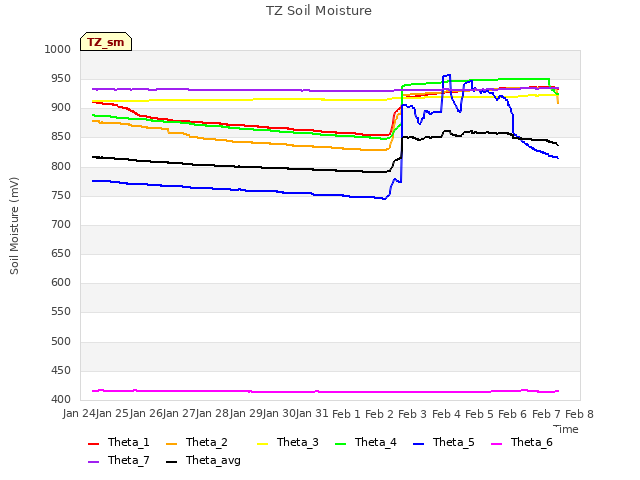Click the 800 y-axis tick value
This screenshot has width=640, height=480.
click(x=61, y=166)
